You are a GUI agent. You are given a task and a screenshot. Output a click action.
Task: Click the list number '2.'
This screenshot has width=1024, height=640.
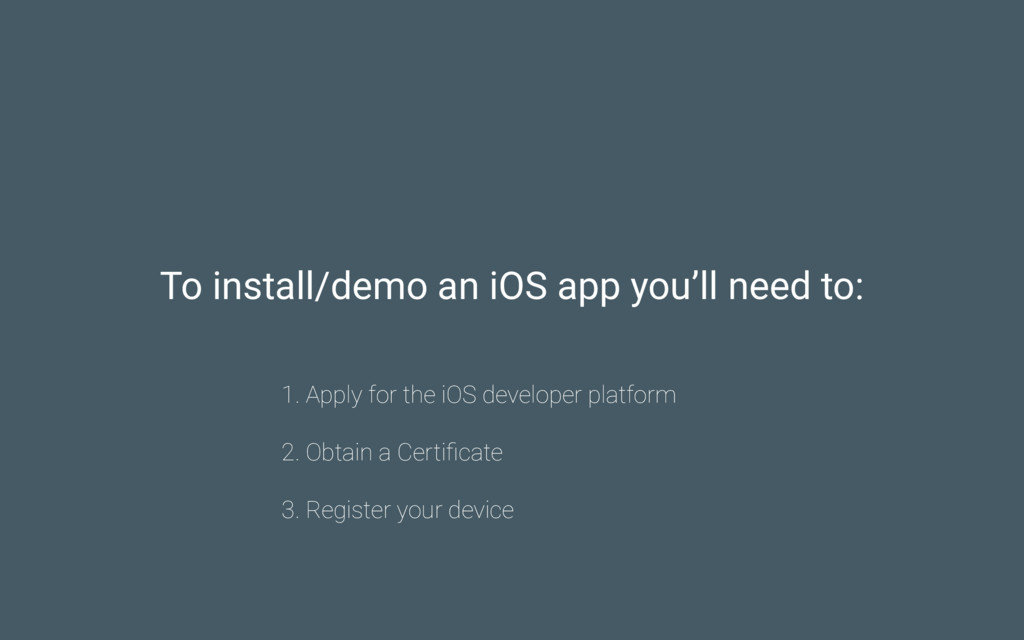290,453
